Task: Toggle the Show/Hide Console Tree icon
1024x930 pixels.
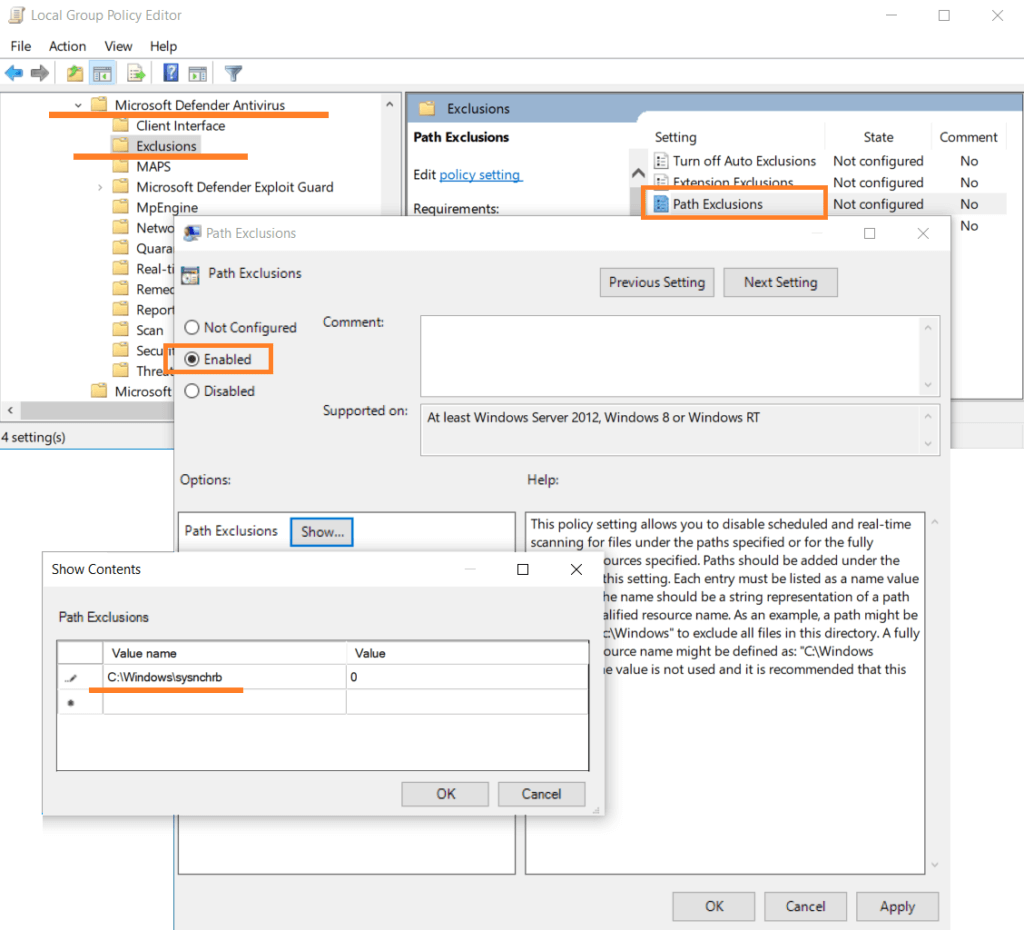Action: [x=102, y=73]
